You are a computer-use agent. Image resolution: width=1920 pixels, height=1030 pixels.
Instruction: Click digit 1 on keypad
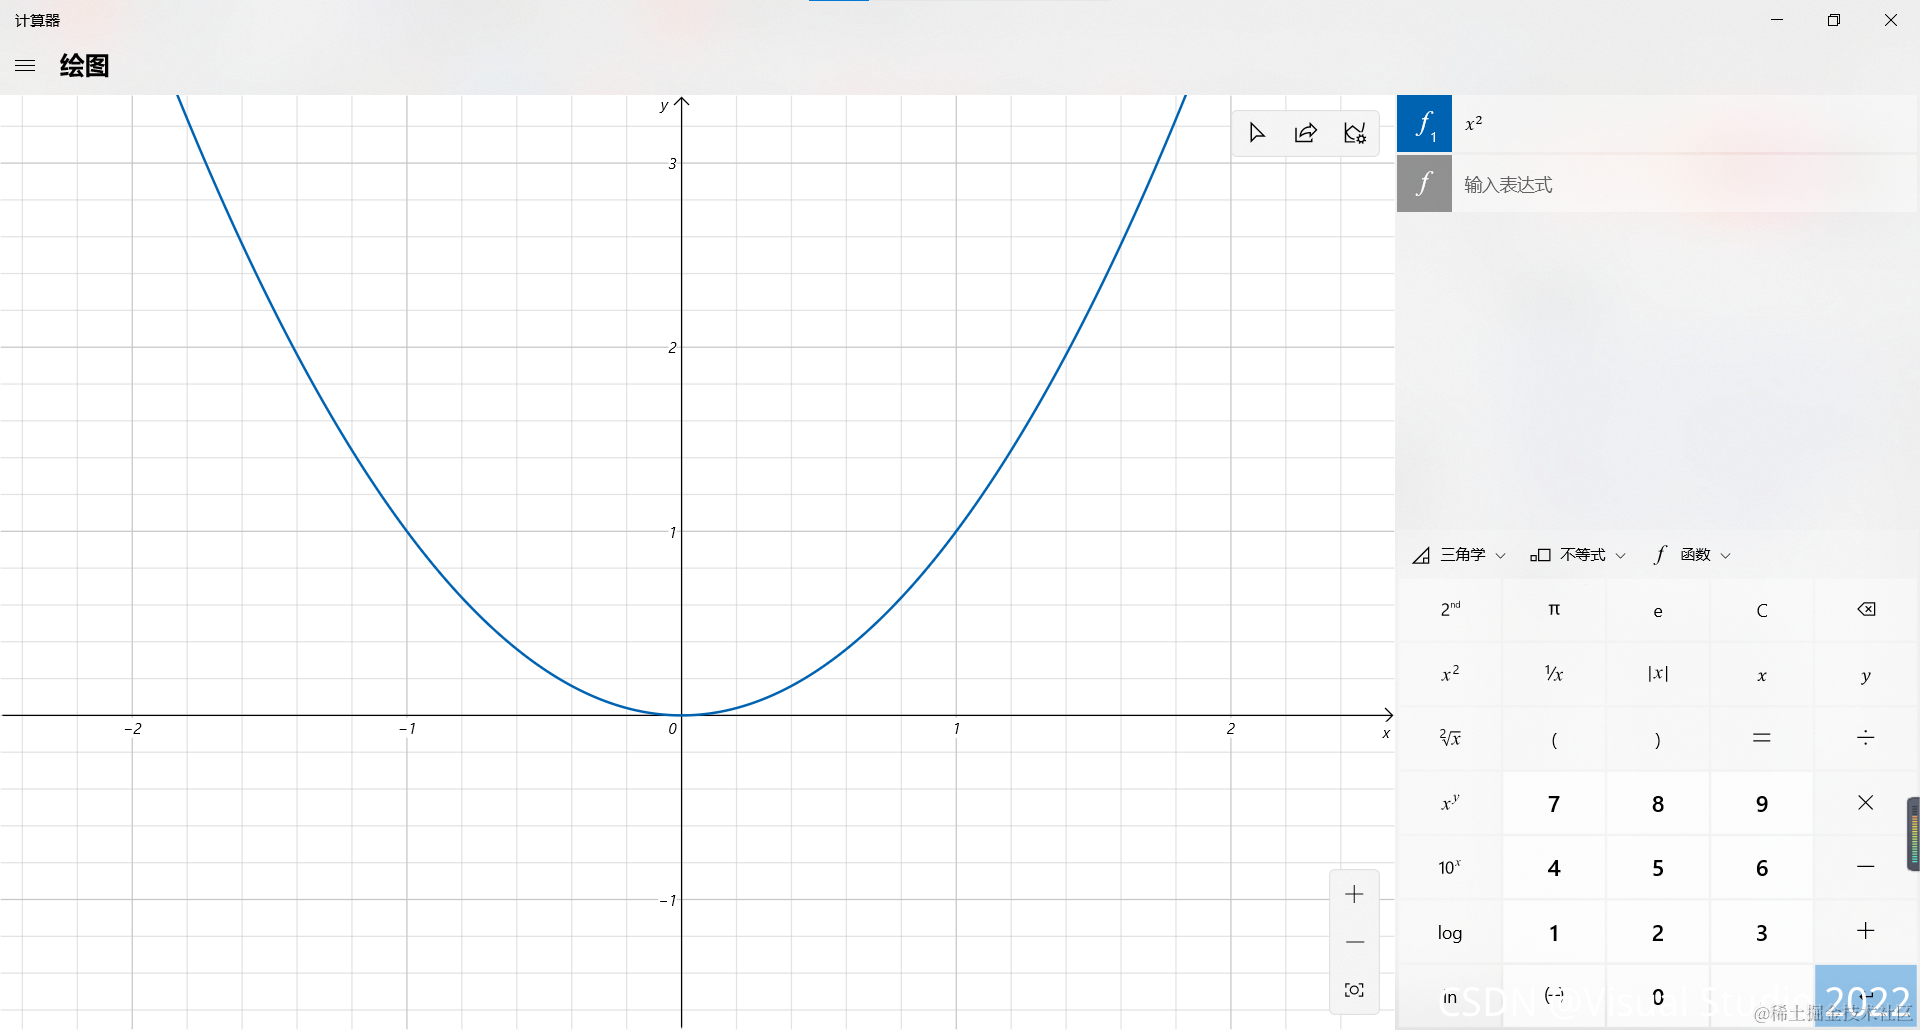coord(1554,932)
